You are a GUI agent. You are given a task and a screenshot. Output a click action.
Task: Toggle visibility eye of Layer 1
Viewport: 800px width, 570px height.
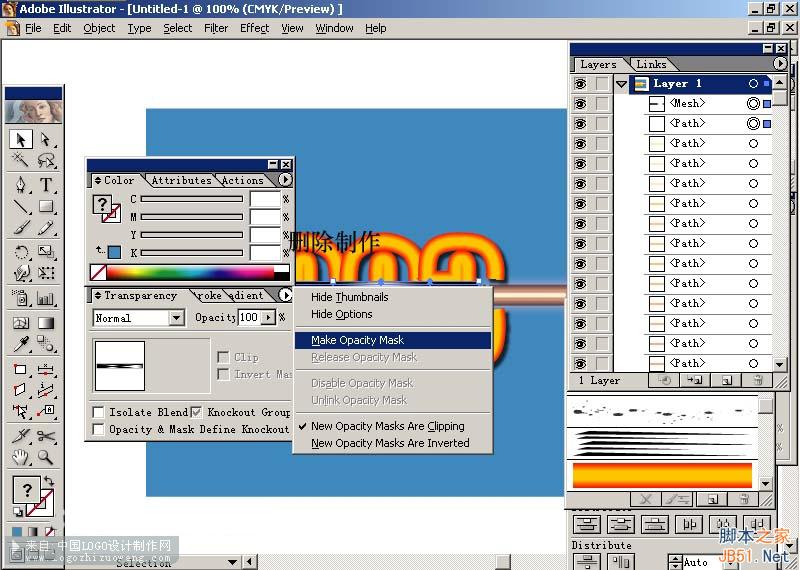[581, 84]
